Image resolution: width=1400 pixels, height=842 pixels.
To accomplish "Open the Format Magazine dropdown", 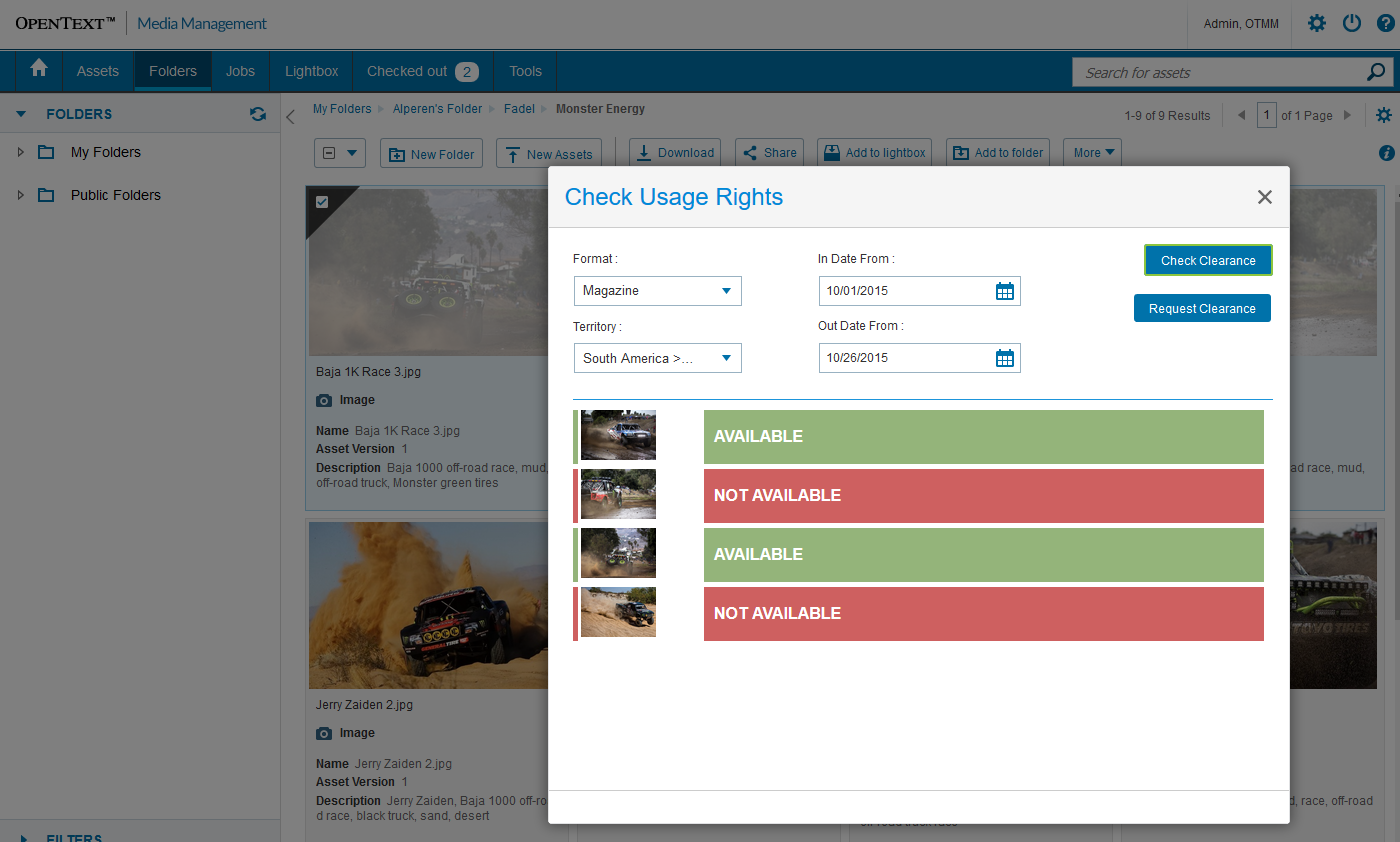I will 658,291.
